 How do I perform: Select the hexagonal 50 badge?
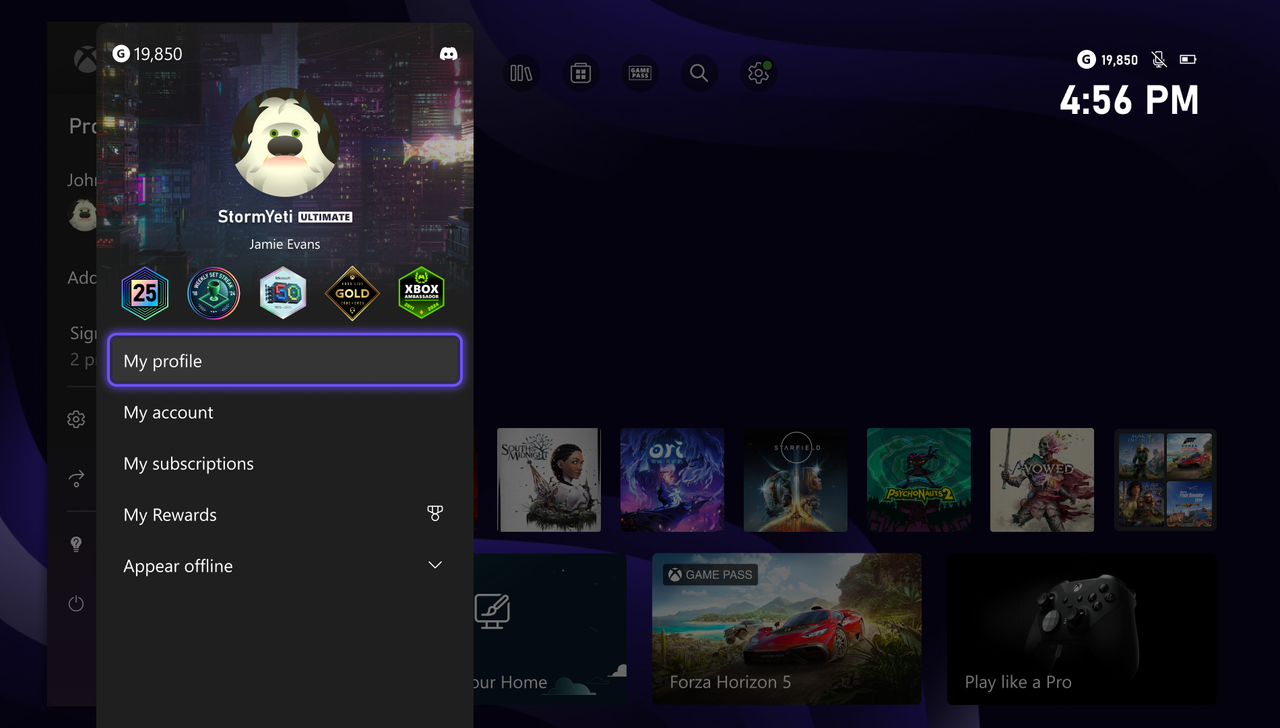pyautogui.click(x=283, y=293)
